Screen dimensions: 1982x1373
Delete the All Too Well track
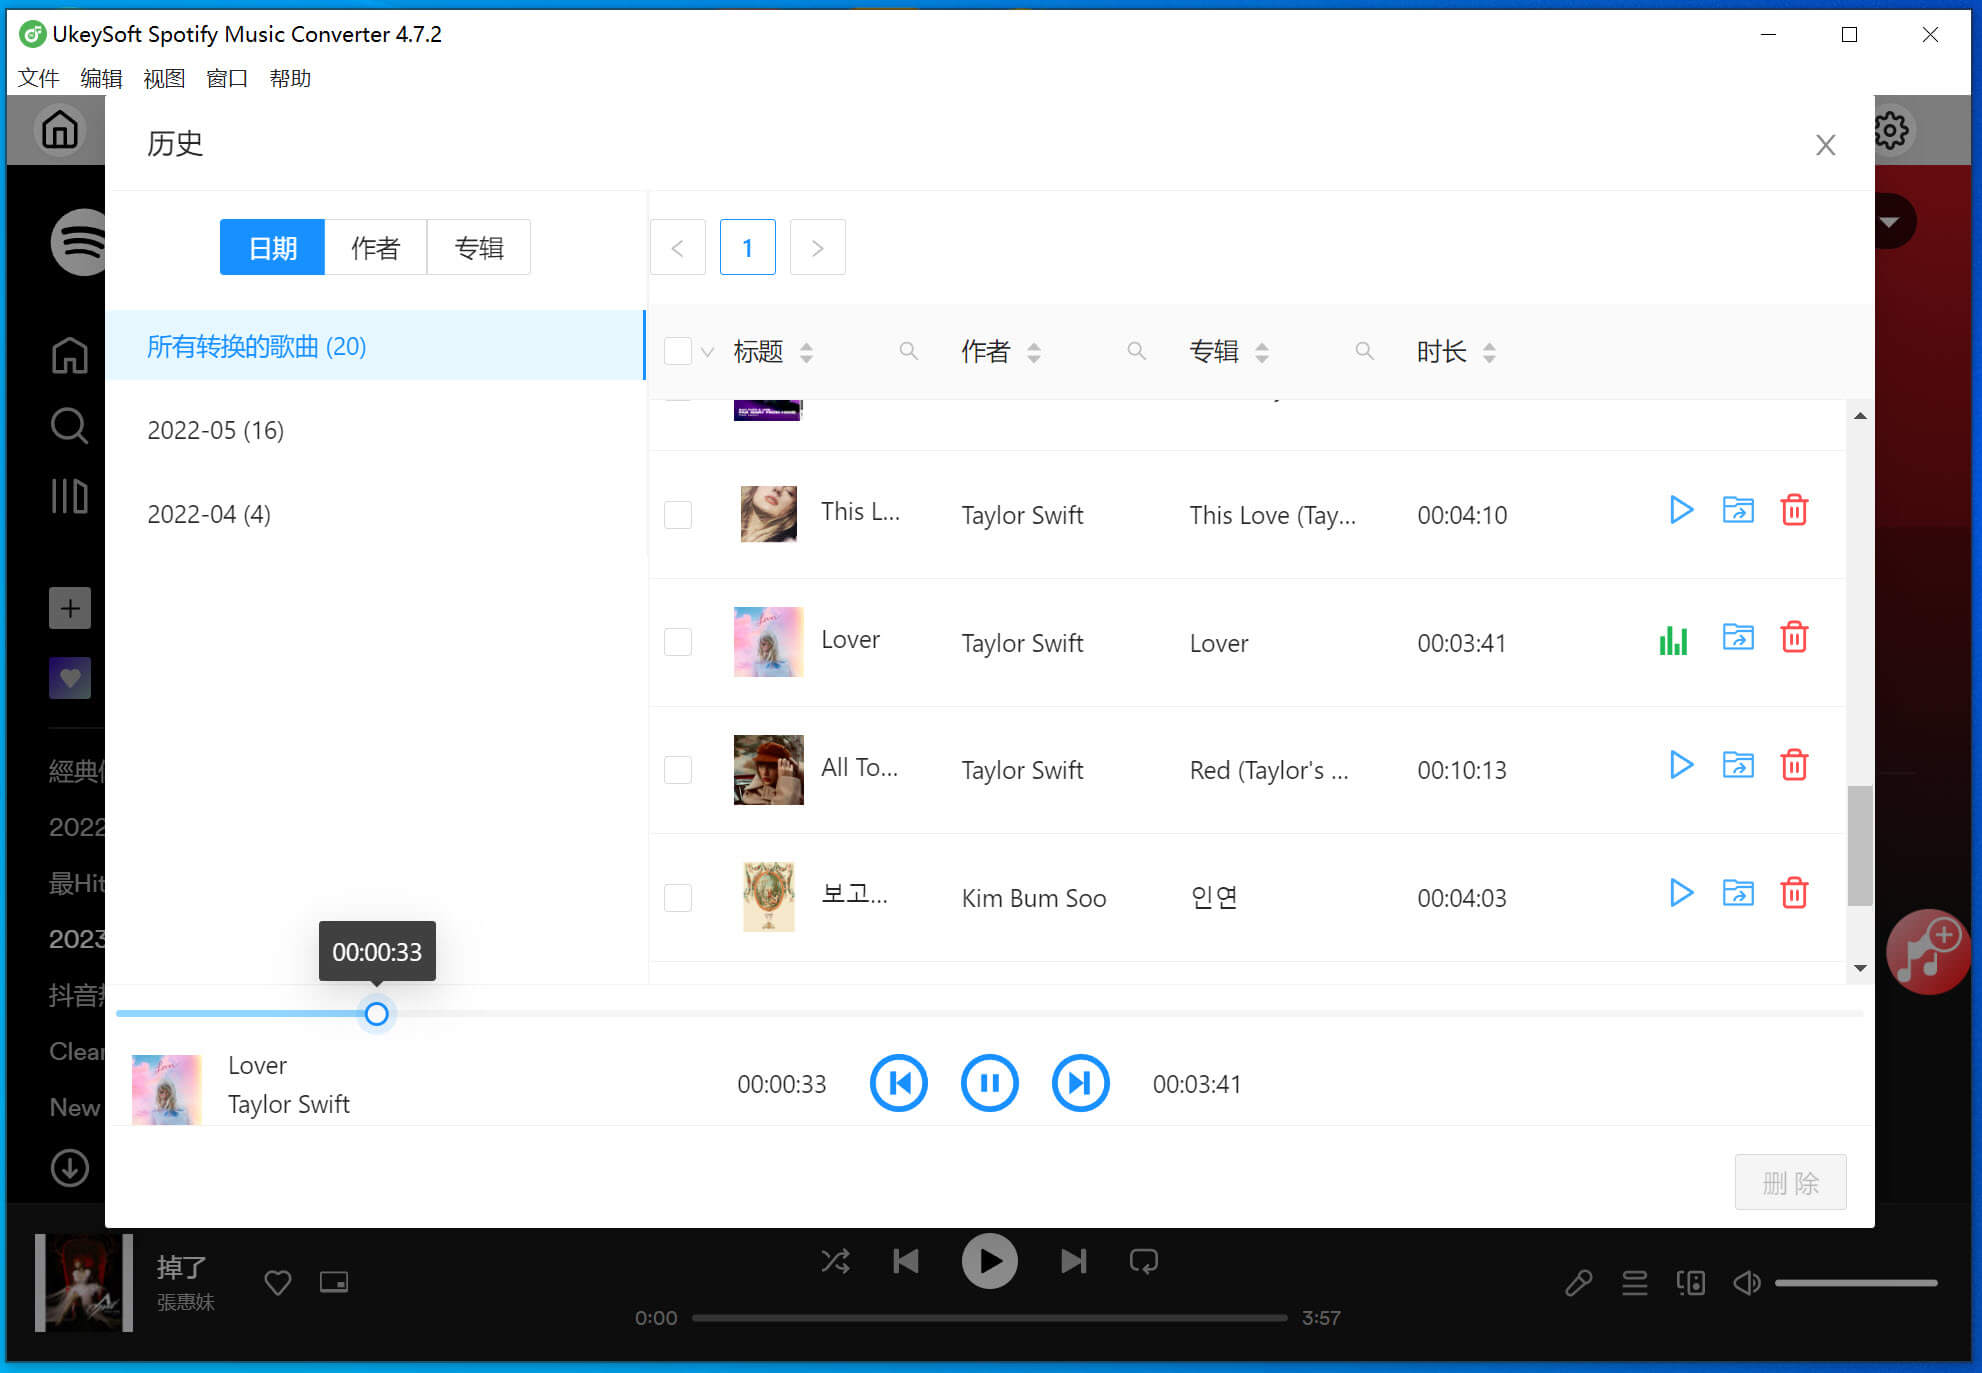click(x=1795, y=765)
